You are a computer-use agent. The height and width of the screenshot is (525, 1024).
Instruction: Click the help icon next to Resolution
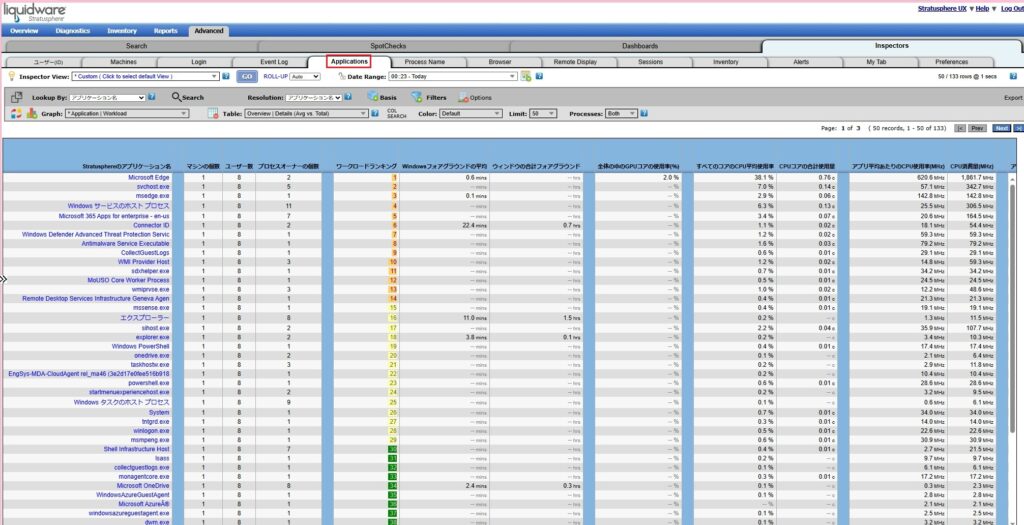348,97
